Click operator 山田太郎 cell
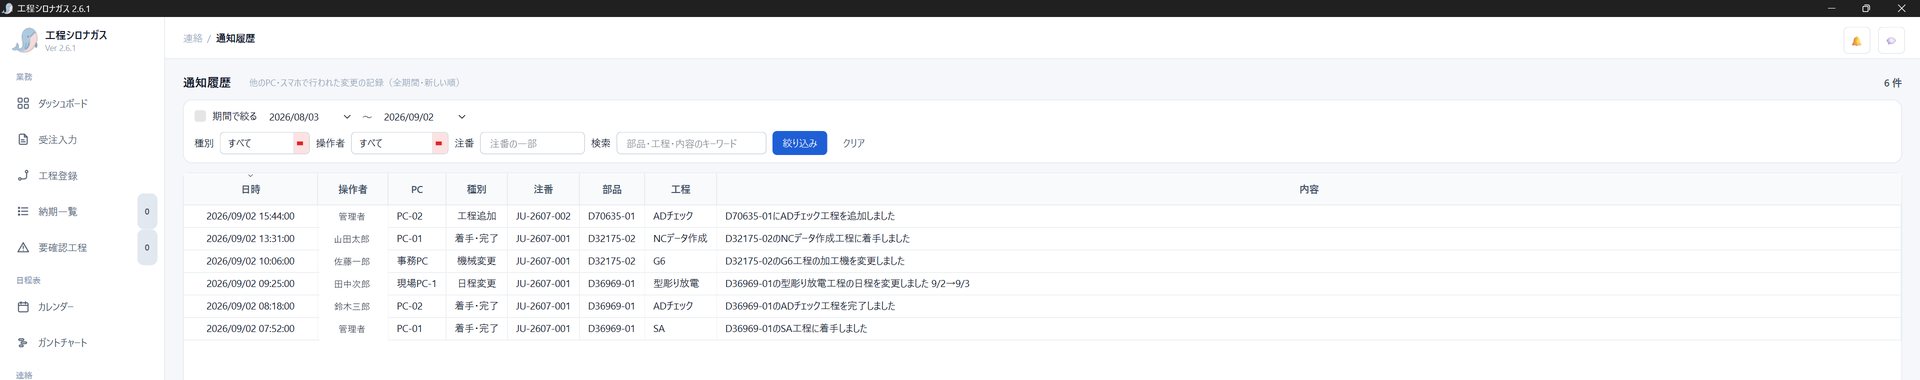The width and height of the screenshot is (1920, 380). tap(352, 239)
